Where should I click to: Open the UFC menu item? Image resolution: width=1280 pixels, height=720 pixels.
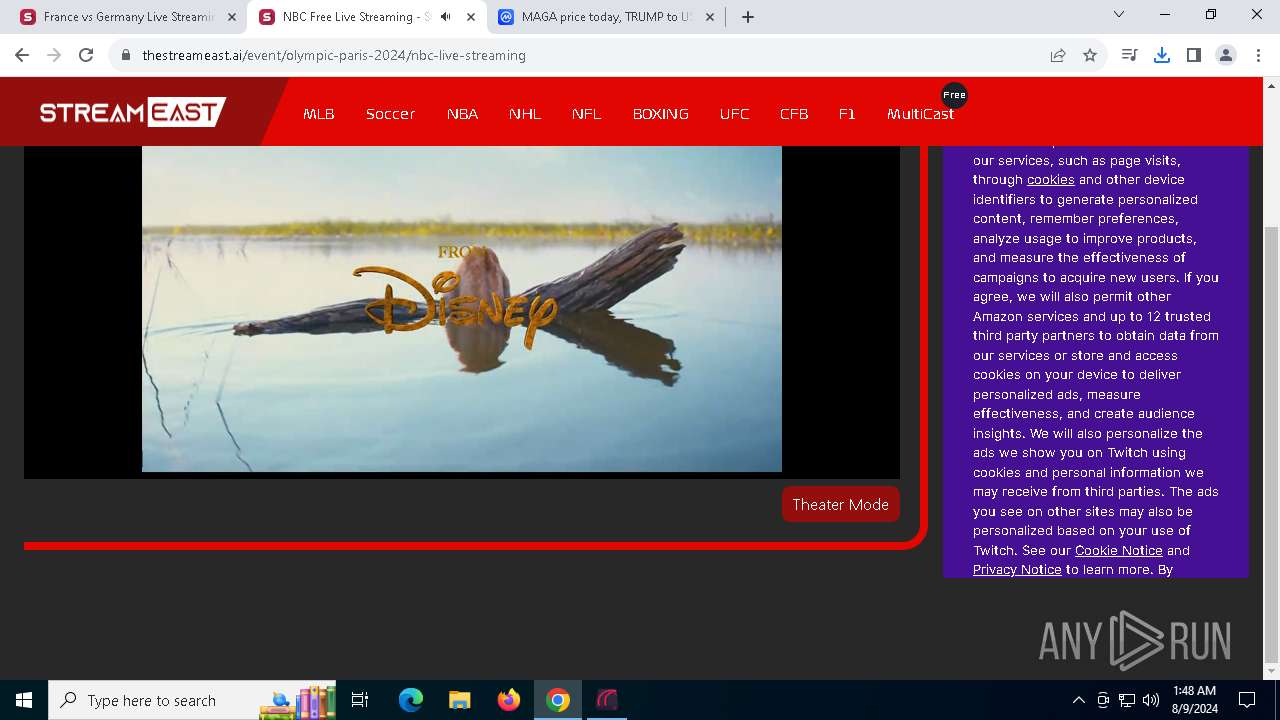coord(734,114)
